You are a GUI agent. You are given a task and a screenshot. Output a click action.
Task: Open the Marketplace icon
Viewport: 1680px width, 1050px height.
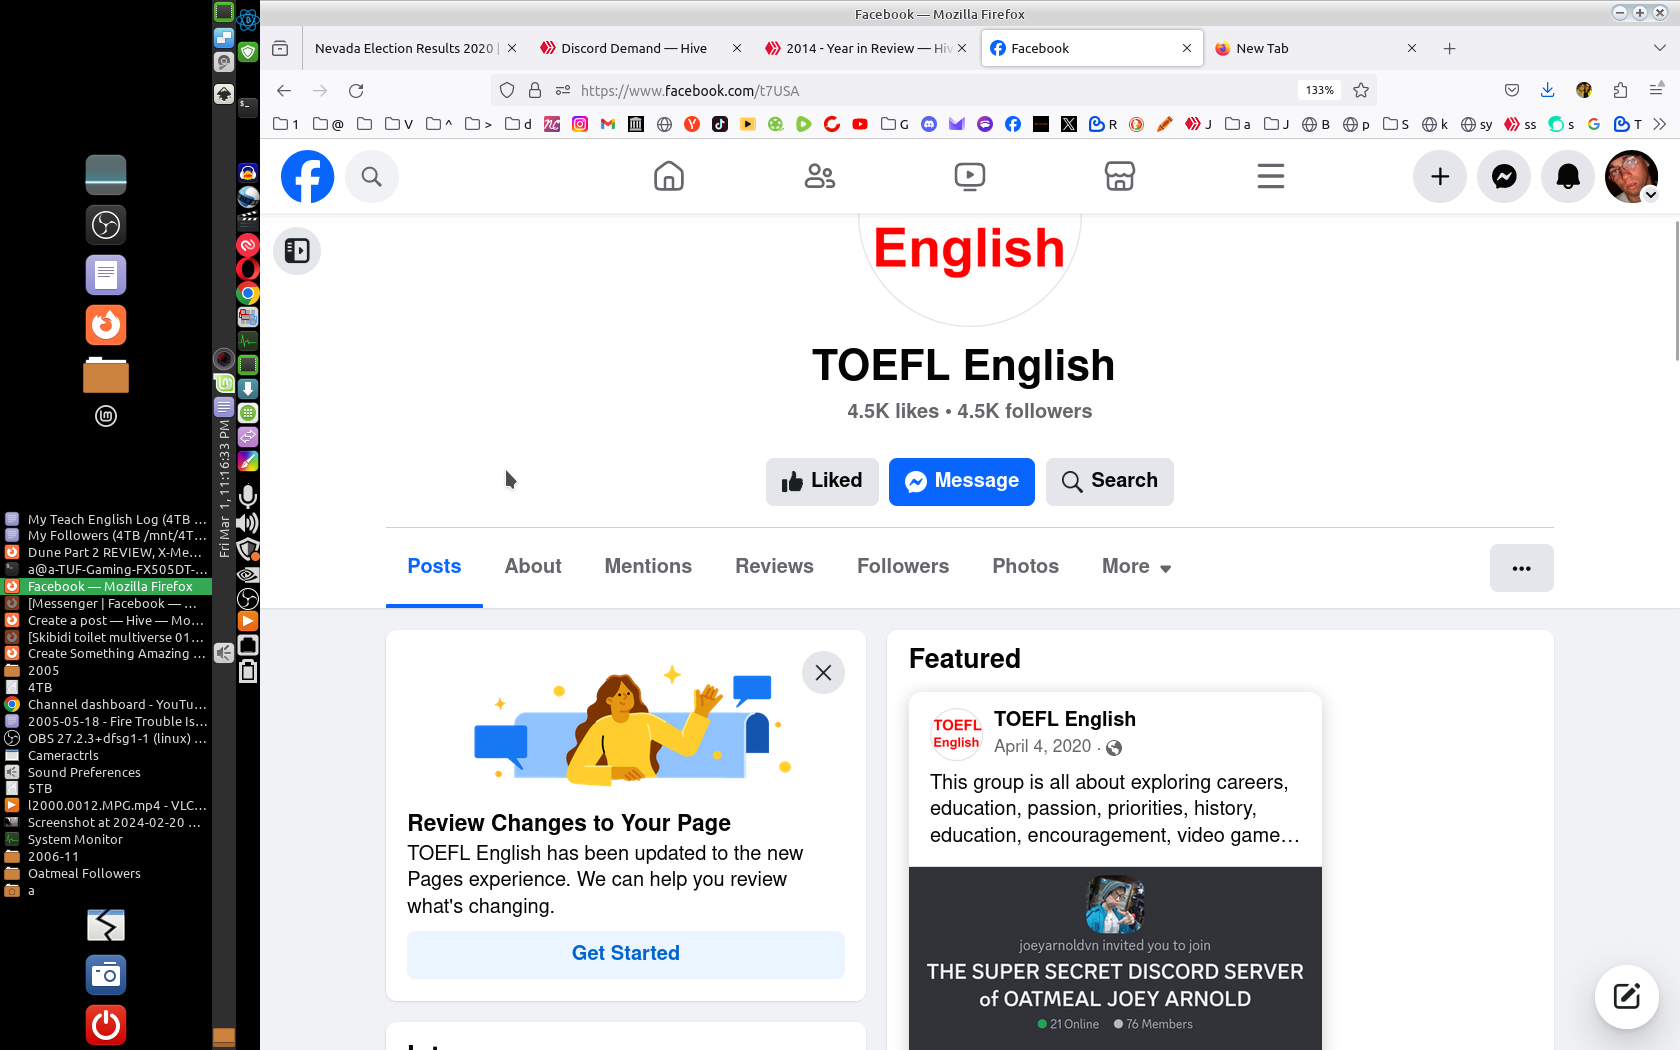pyautogui.click(x=1120, y=177)
